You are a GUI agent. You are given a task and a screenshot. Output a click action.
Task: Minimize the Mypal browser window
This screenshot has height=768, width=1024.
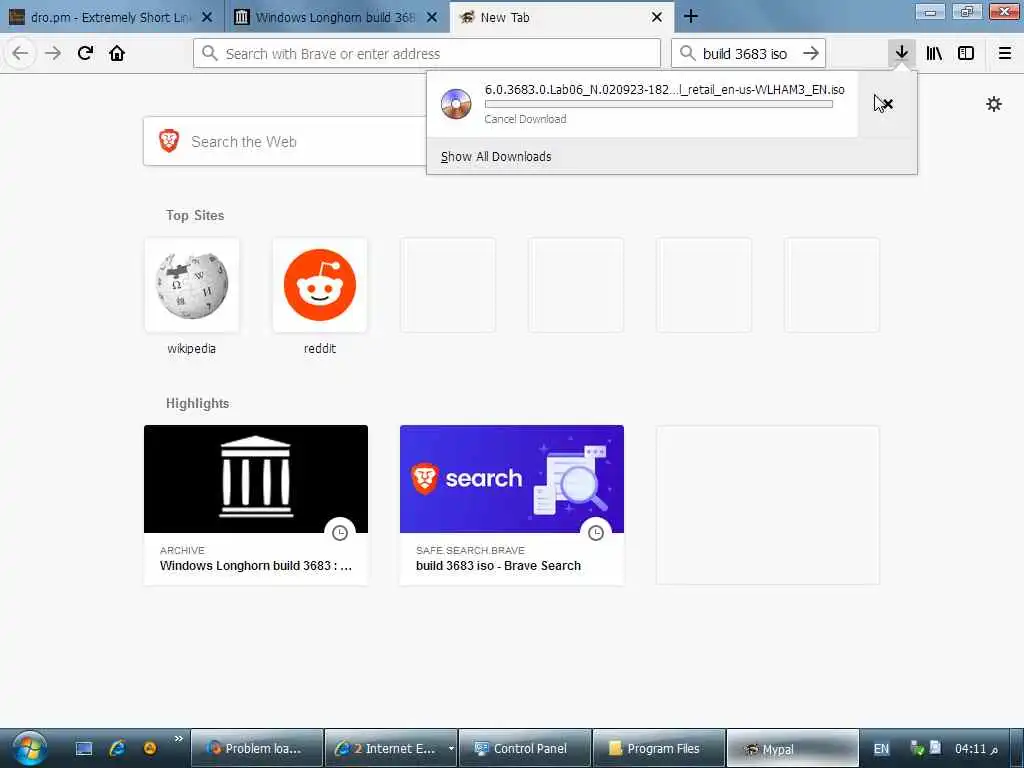pos(930,11)
